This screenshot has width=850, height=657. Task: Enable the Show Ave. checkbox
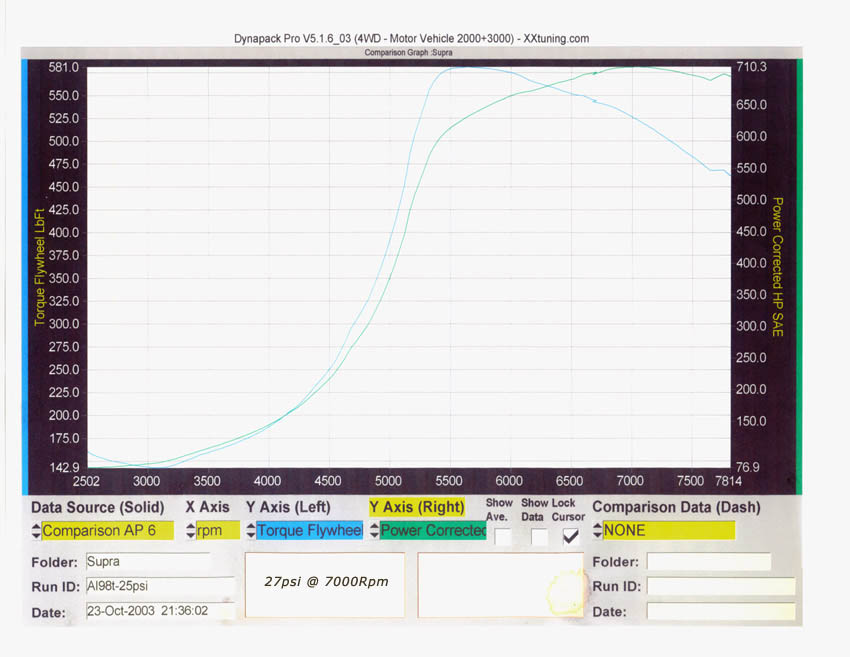pos(502,537)
